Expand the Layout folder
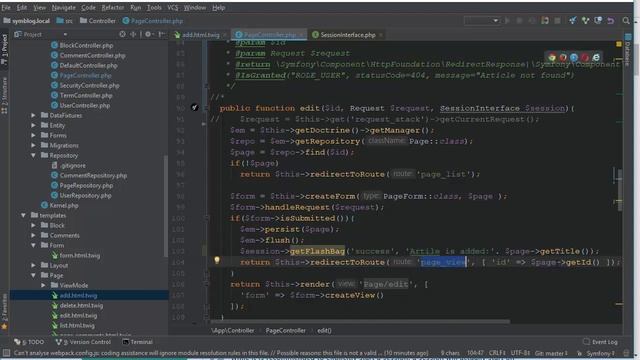Image resolution: width=640 pixels, height=360 pixels. [33, 265]
